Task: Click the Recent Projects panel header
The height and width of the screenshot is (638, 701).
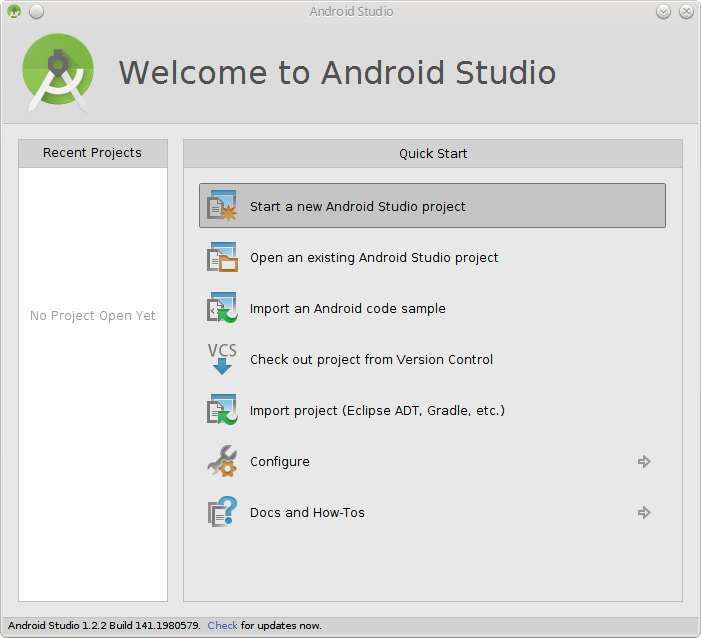Action: pyautogui.click(x=93, y=153)
